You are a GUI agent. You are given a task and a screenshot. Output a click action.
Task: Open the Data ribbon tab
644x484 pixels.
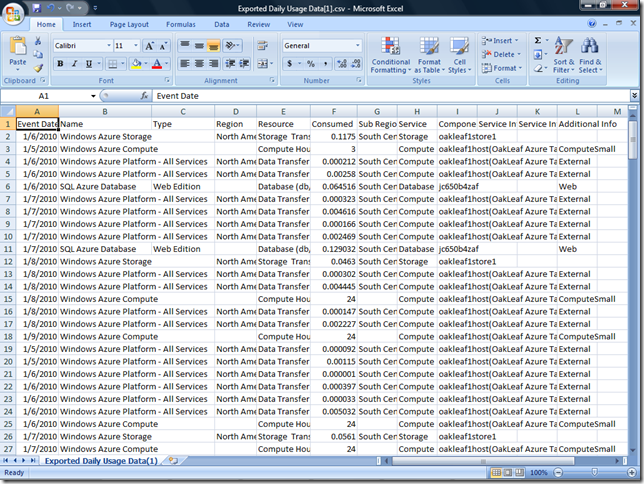point(222,25)
